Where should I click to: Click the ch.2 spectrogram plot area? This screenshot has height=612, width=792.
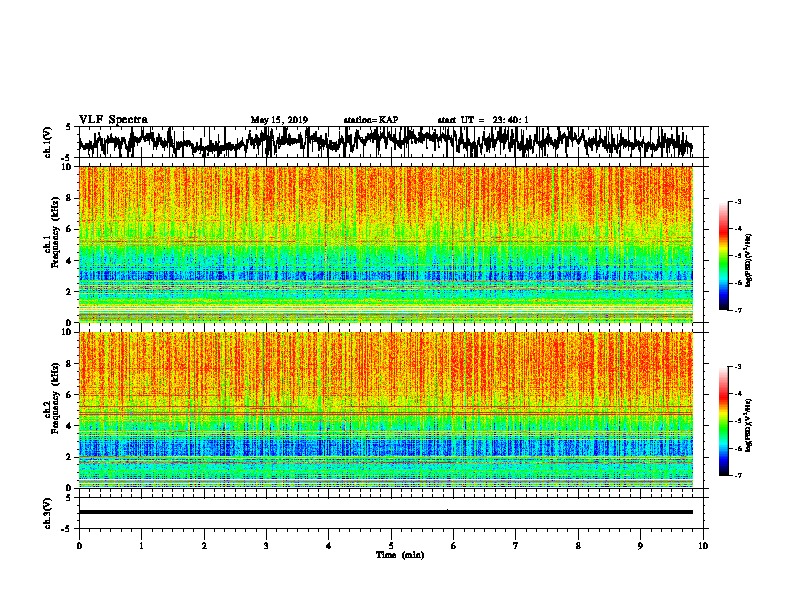386,410
